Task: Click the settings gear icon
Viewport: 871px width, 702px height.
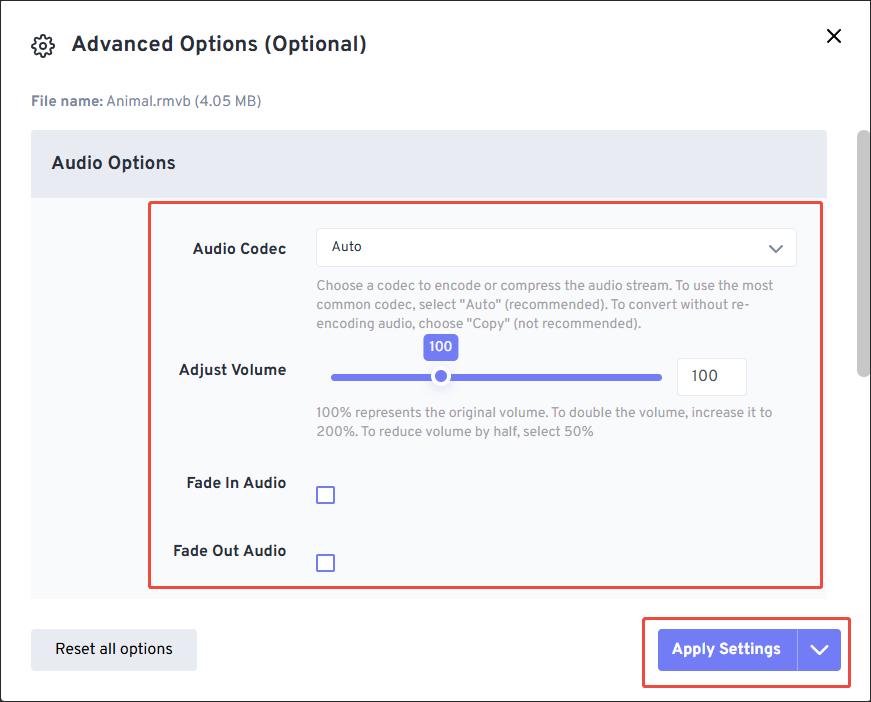Action: pos(42,45)
